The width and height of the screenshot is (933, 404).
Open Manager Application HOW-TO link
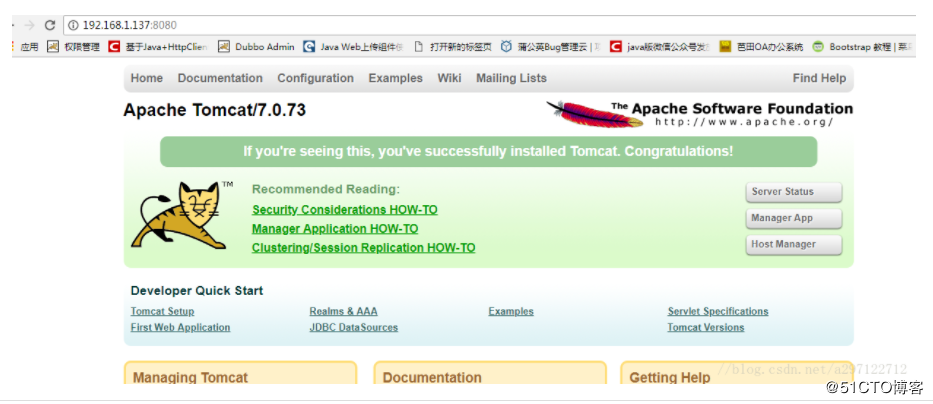click(x=335, y=228)
